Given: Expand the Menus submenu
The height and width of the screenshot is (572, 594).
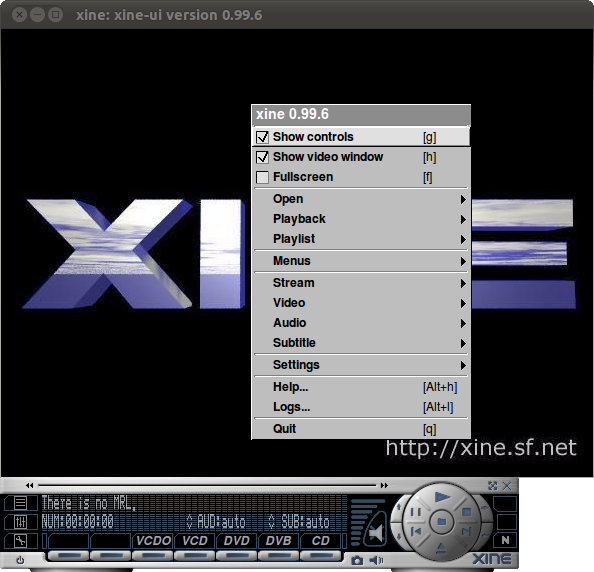Looking at the screenshot, I should 361,261.
